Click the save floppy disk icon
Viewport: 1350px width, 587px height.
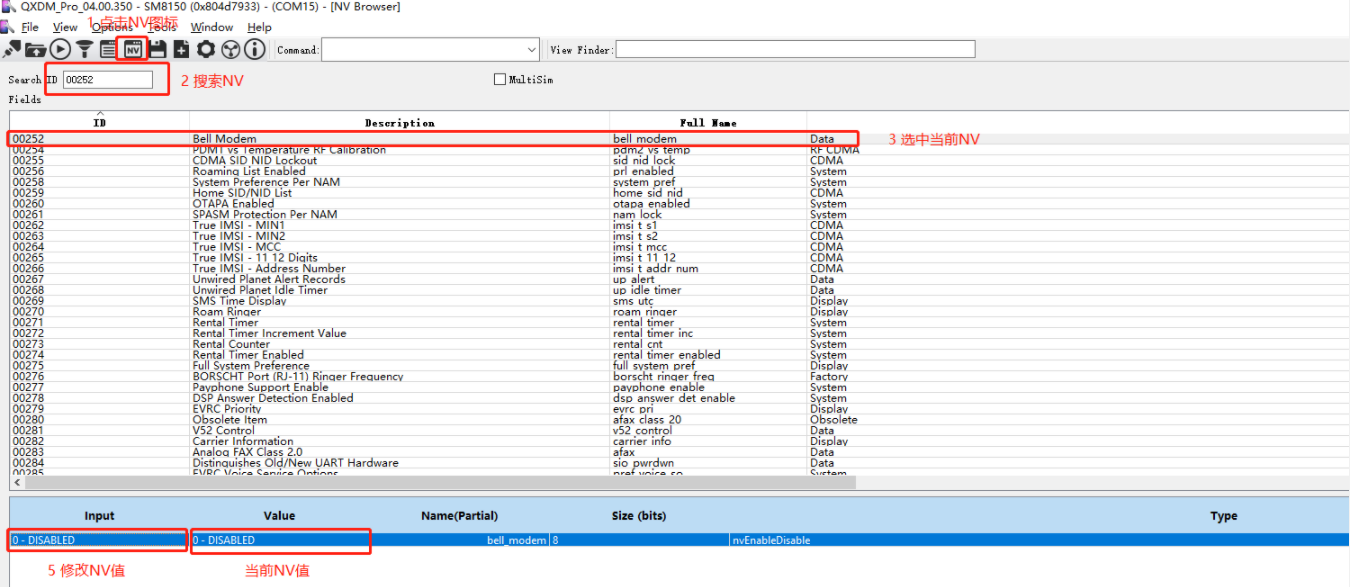158,48
